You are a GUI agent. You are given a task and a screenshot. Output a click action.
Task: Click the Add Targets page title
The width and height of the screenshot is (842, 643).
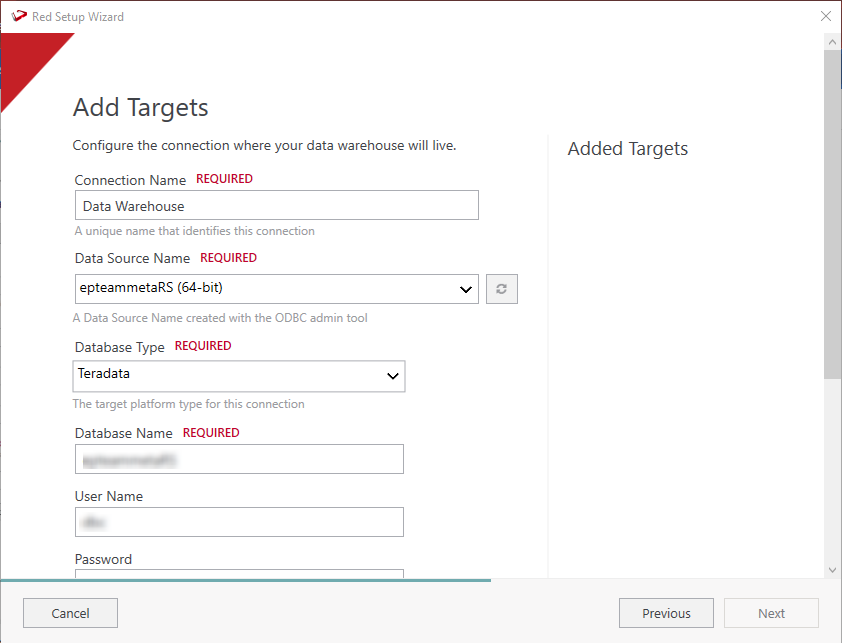tap(141, 108)
